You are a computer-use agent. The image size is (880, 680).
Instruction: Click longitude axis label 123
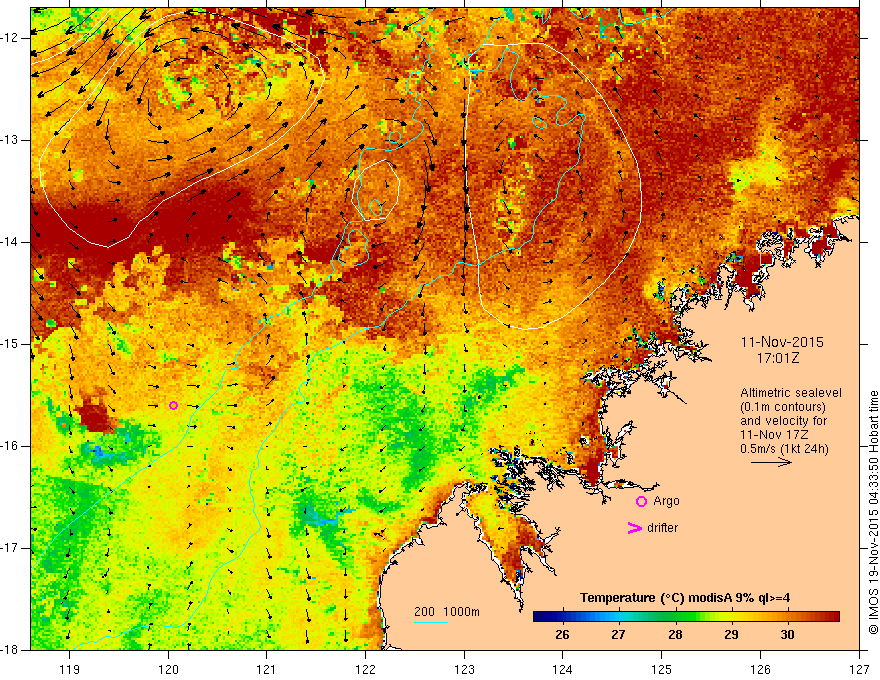coord(464,669)
